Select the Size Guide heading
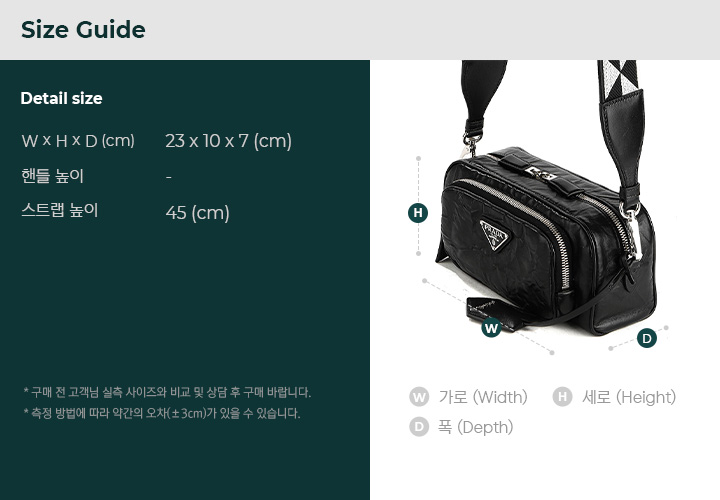The image size is (720, 500). (83, 30)
